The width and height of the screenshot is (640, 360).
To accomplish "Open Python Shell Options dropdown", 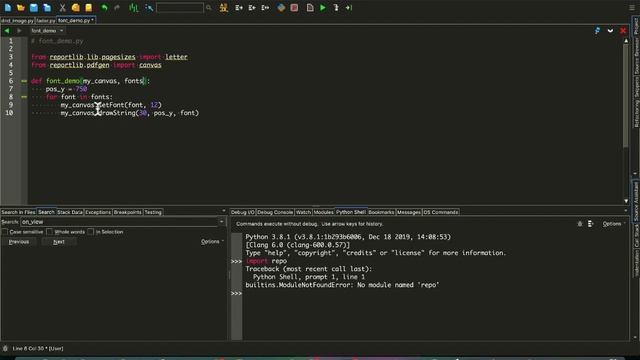I will (614, 224).
